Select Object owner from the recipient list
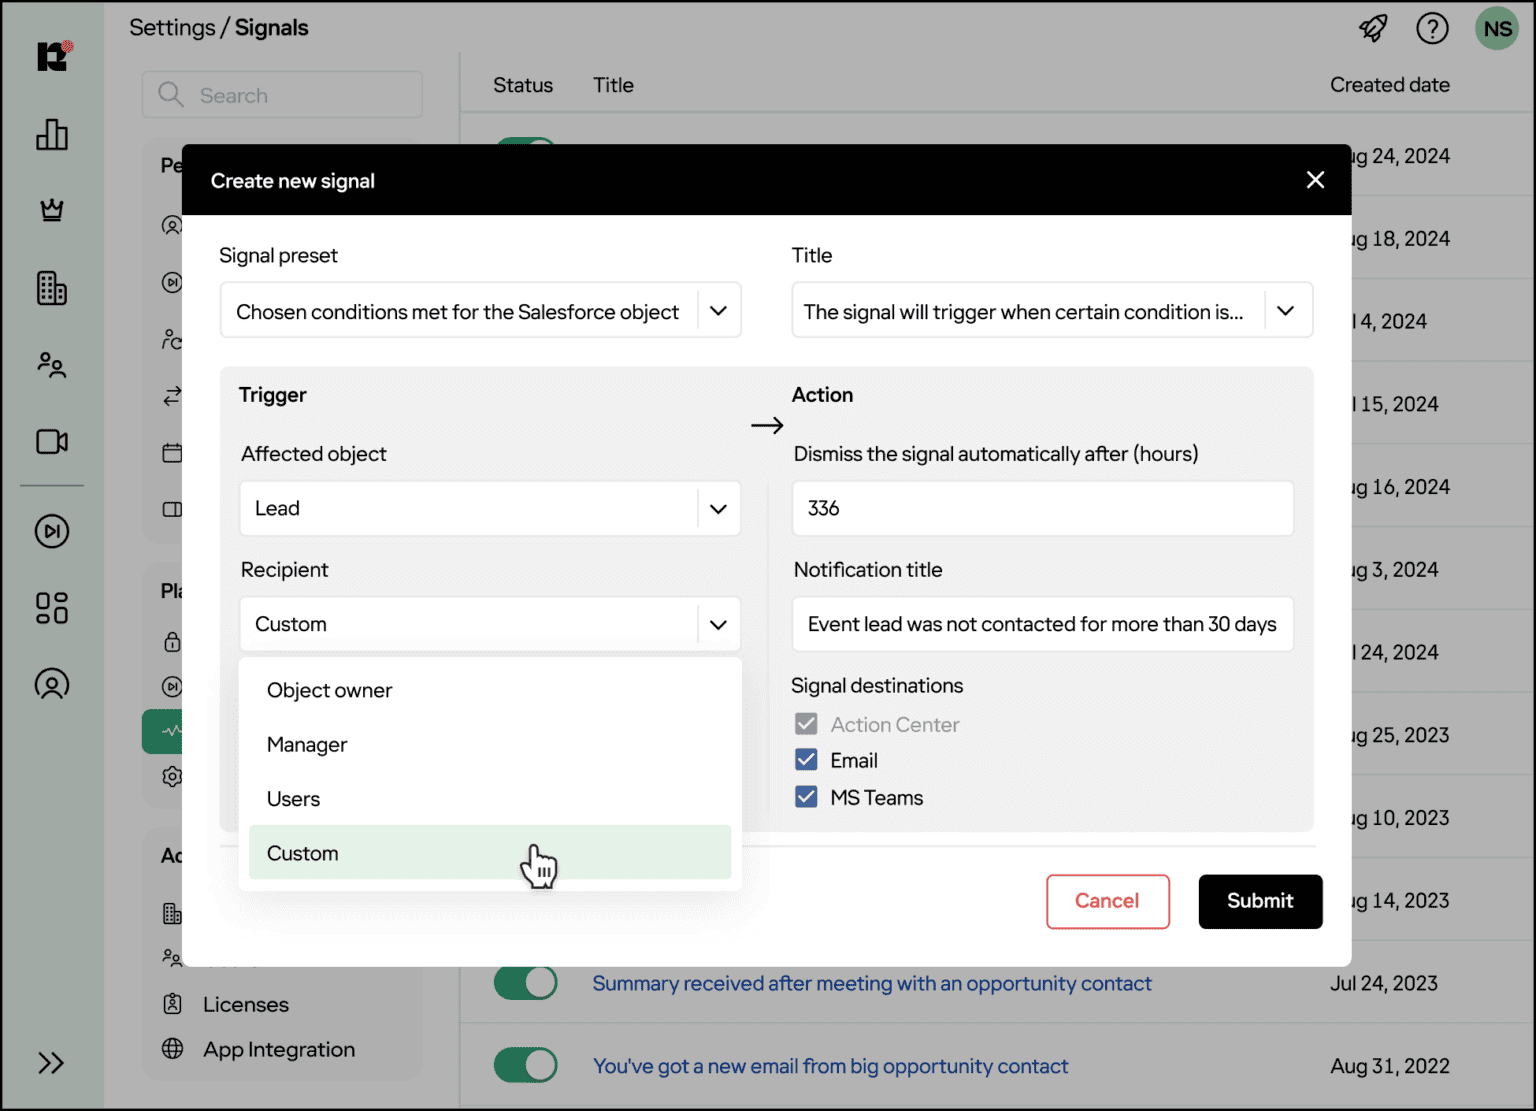The height and width of the screenshot is (1111, 1536). pyautogui.click(x=329, y=690)
